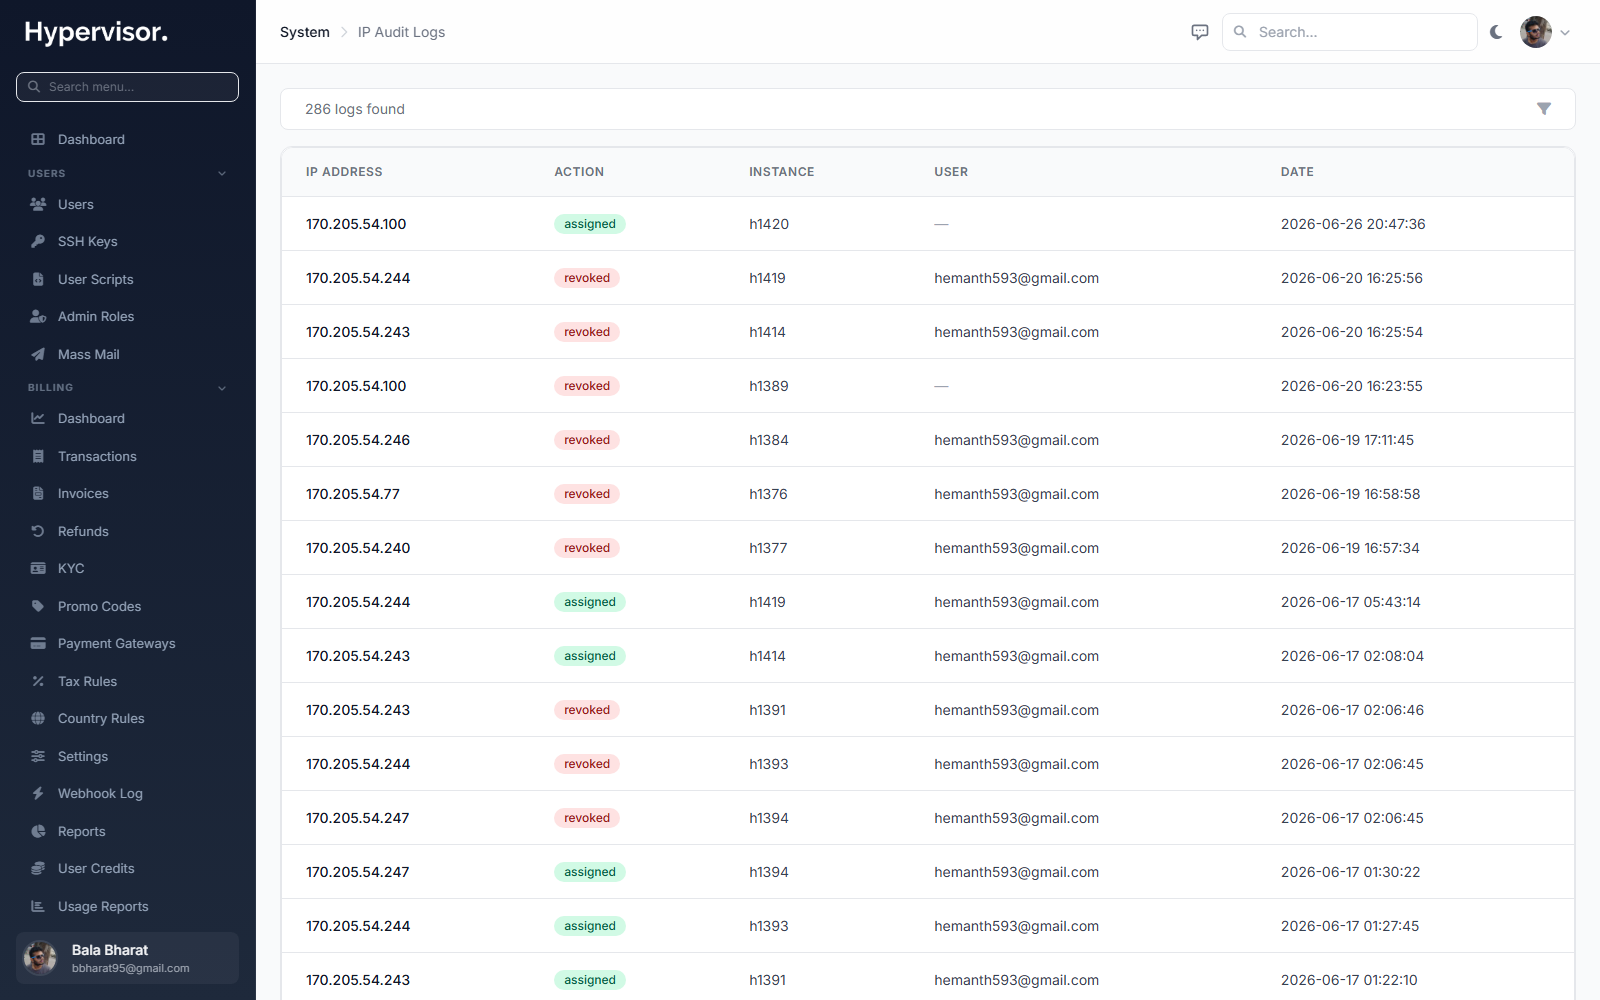Open Payment Gateways menu item
1600x1000 pixels.
point(128,643)
